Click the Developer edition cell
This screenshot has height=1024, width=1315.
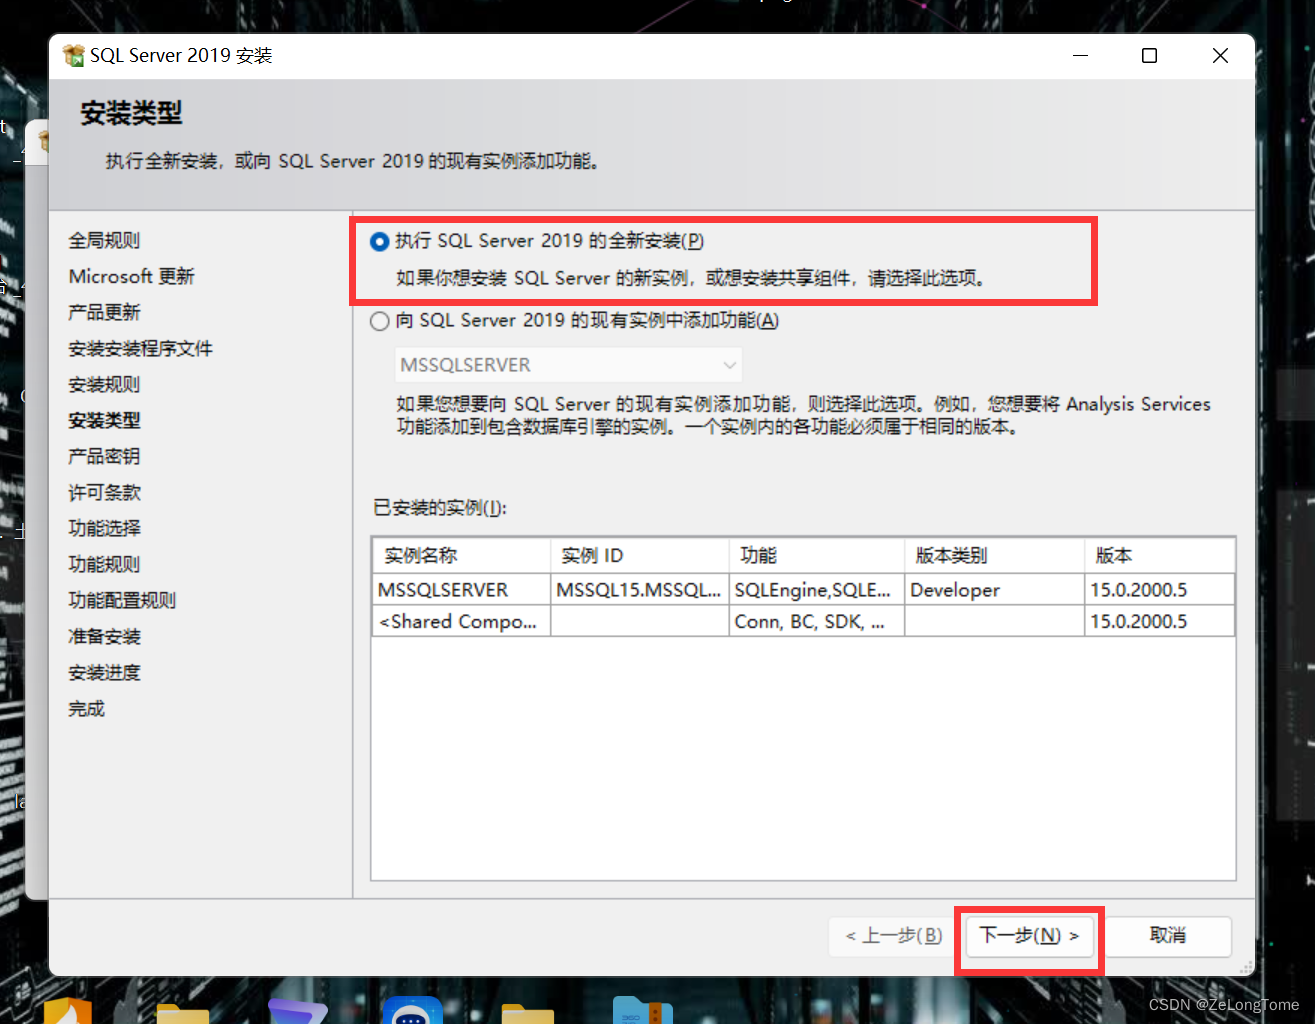coord(994,590)
